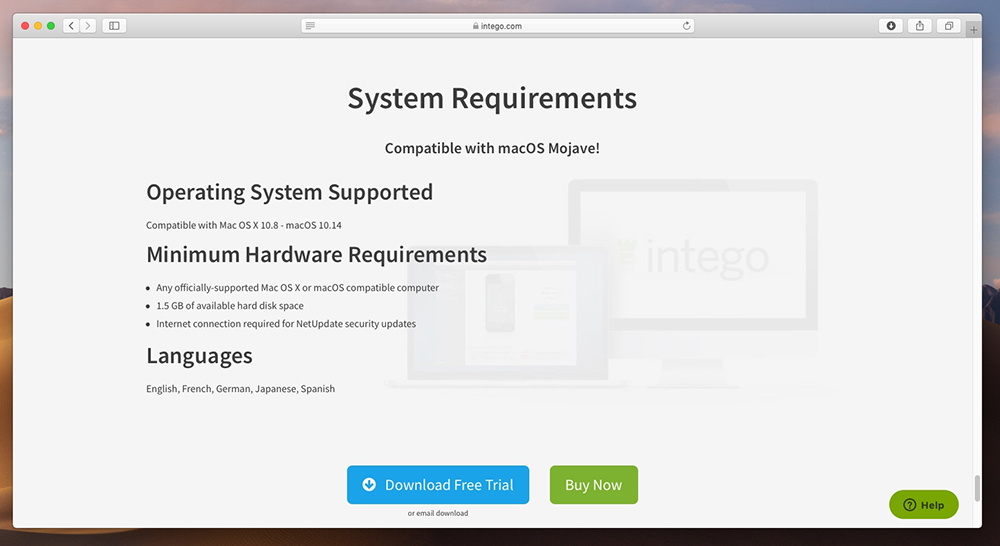
Task: Select 'Internet connection required for NetUpdate' bullet
Action: (x=286, y=323)
